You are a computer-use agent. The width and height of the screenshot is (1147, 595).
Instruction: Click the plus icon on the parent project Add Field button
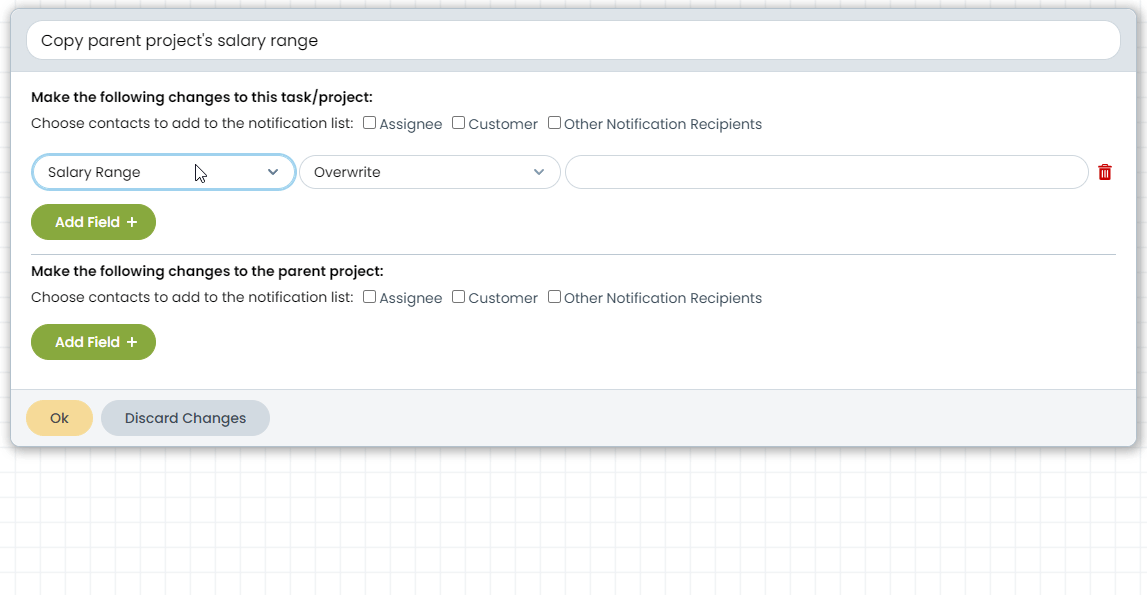coord(132,342)
